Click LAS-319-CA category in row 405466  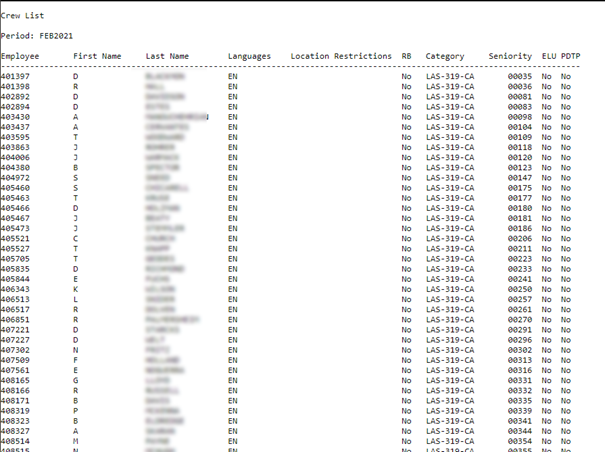point(450,208)
